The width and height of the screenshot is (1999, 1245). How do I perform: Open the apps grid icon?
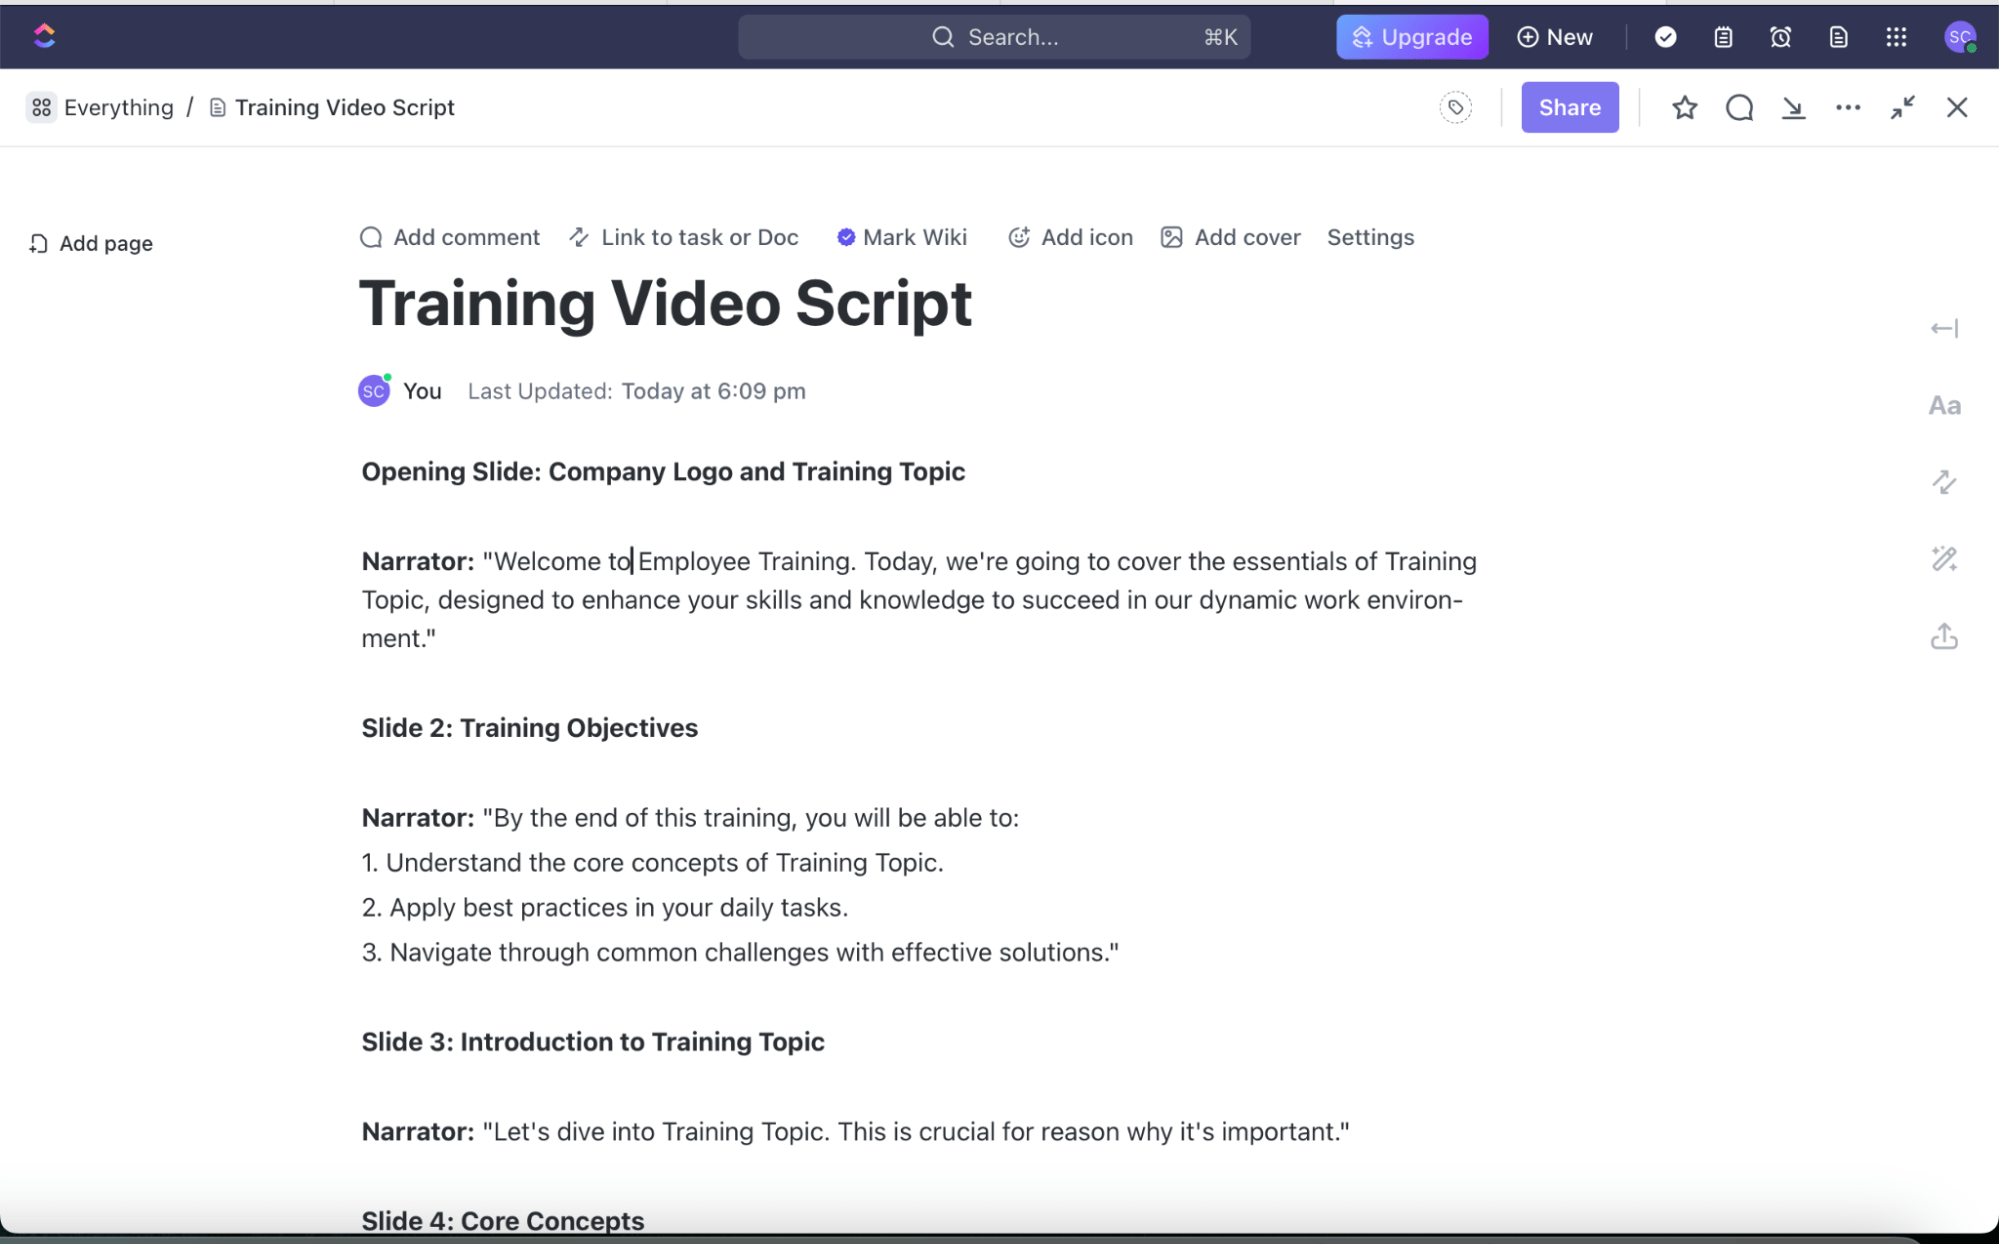(1897, 37)
